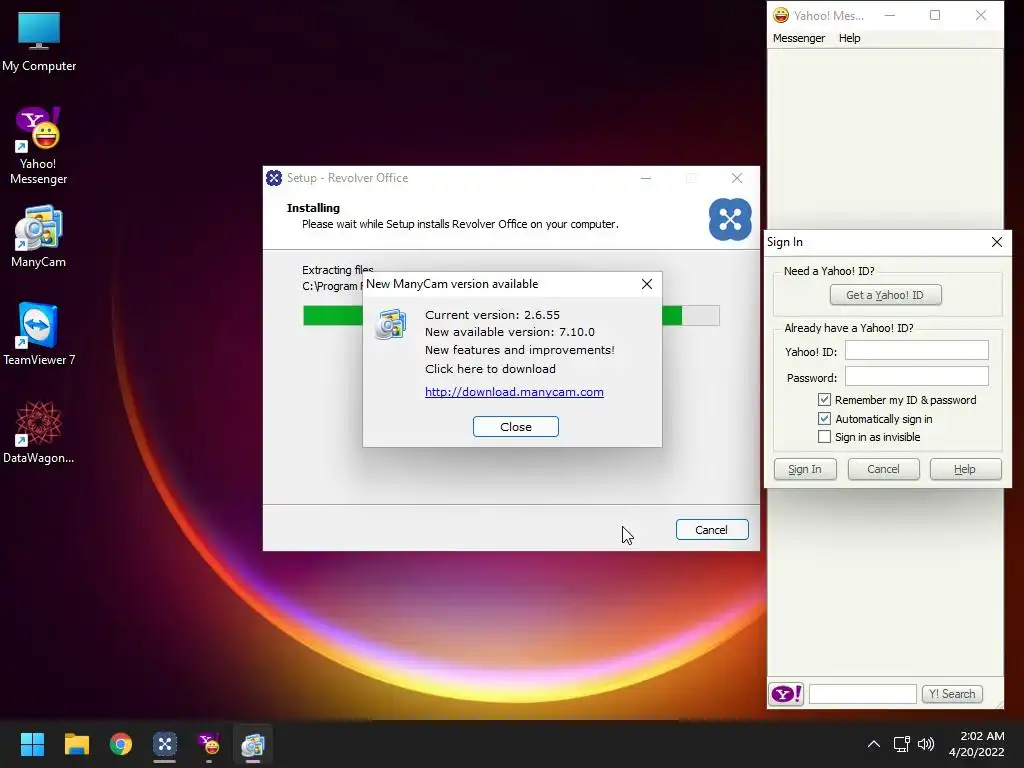Screen dimensions: 1024x768
Task: Cancel the Revolver Office installation
Action: (712, 530)
